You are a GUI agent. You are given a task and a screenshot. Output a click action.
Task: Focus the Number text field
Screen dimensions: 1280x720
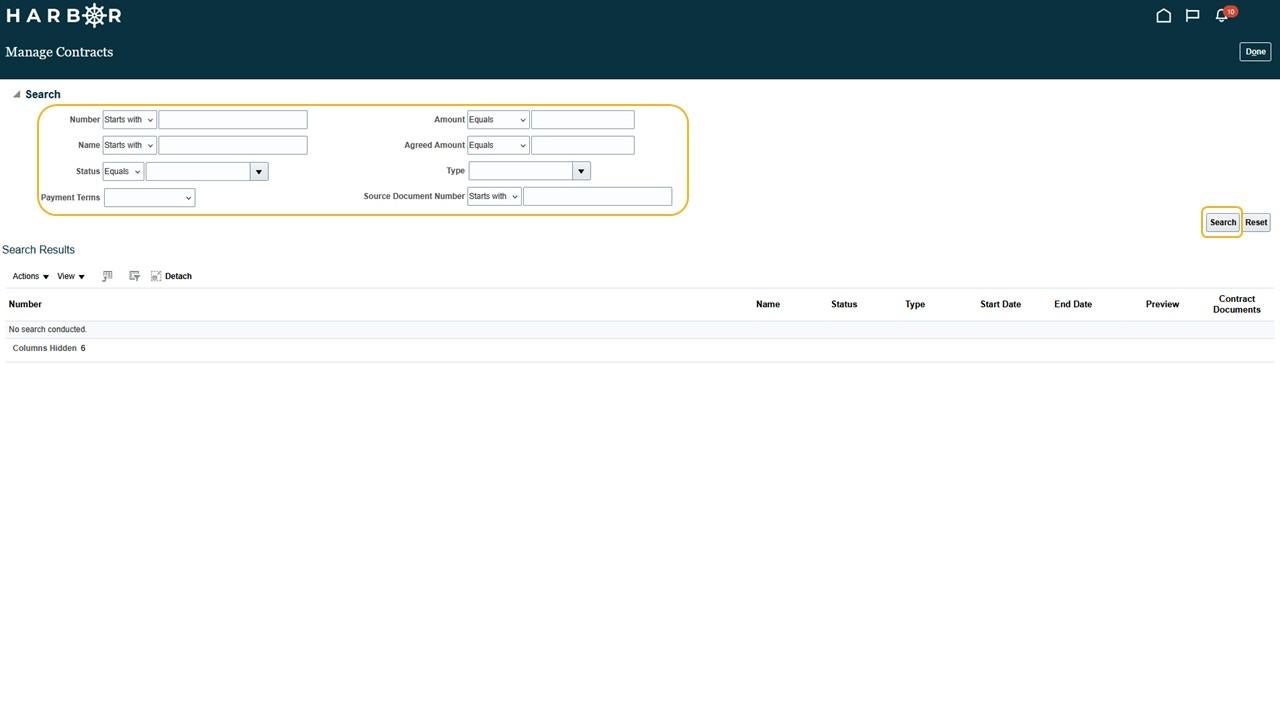[x=233, y=120]
